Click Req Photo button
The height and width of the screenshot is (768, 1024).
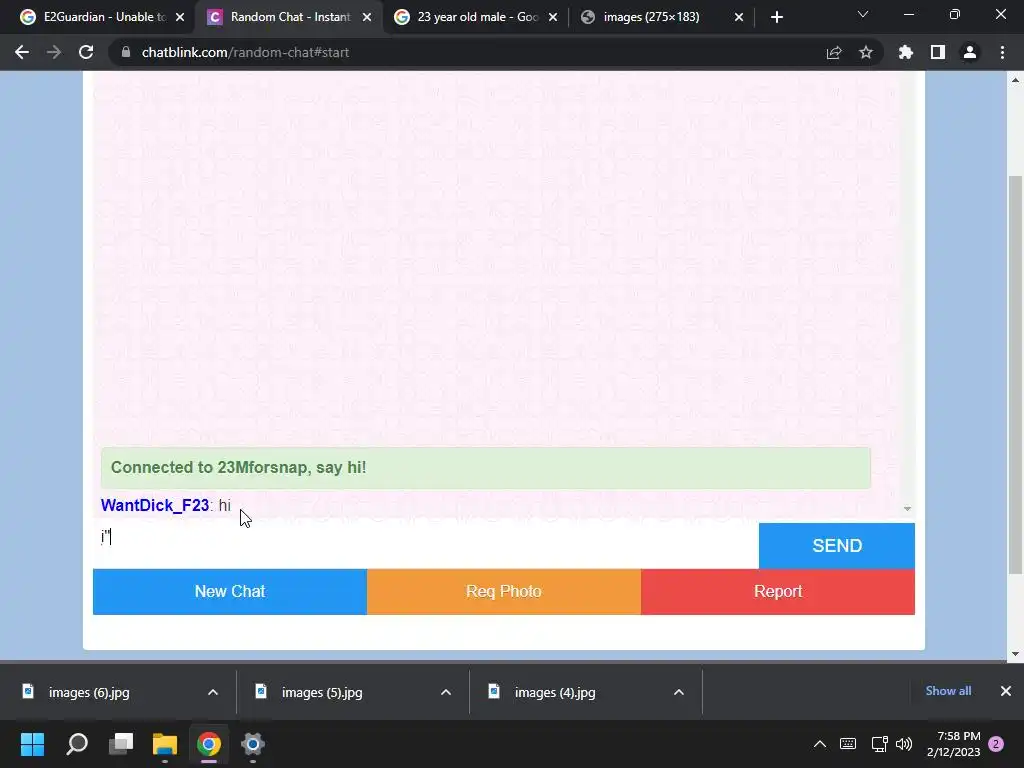pos(504,592)
